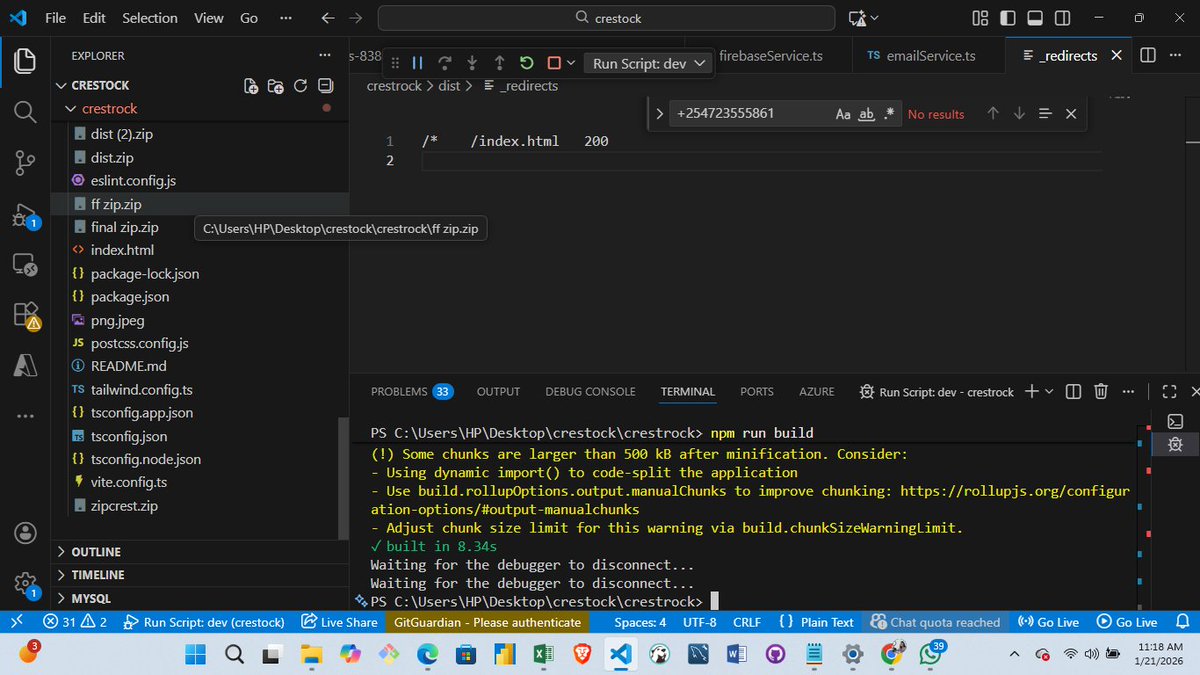Open the Azure view in activity bar

25,366
